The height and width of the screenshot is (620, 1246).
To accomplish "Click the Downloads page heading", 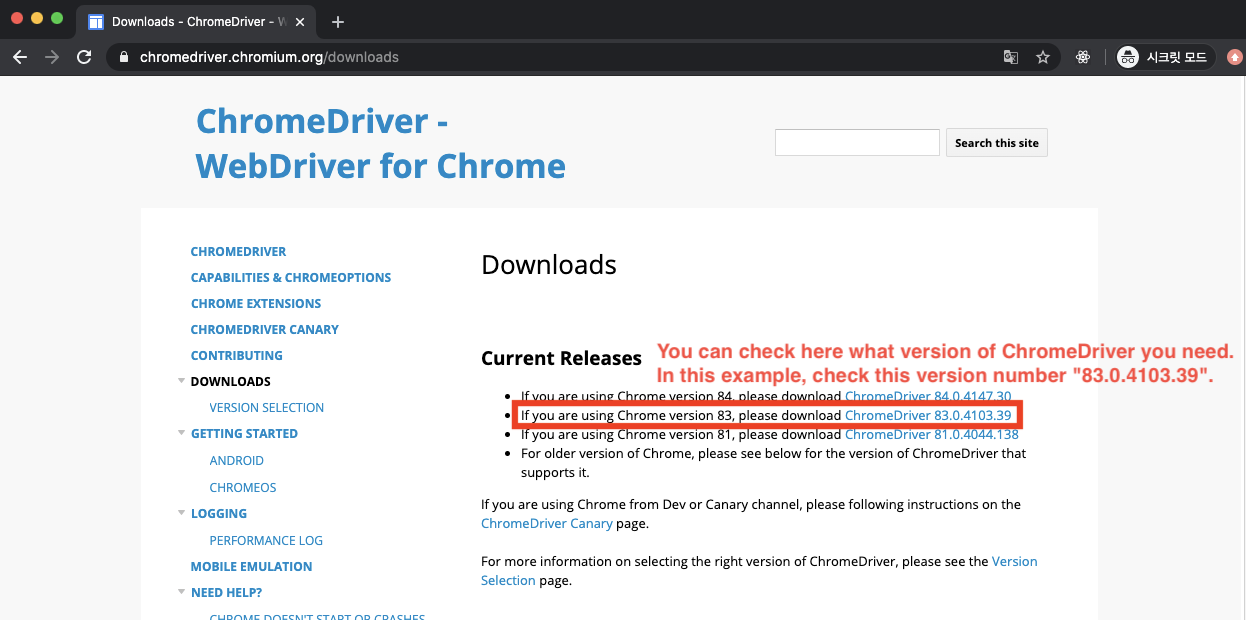I will (549, 264).
